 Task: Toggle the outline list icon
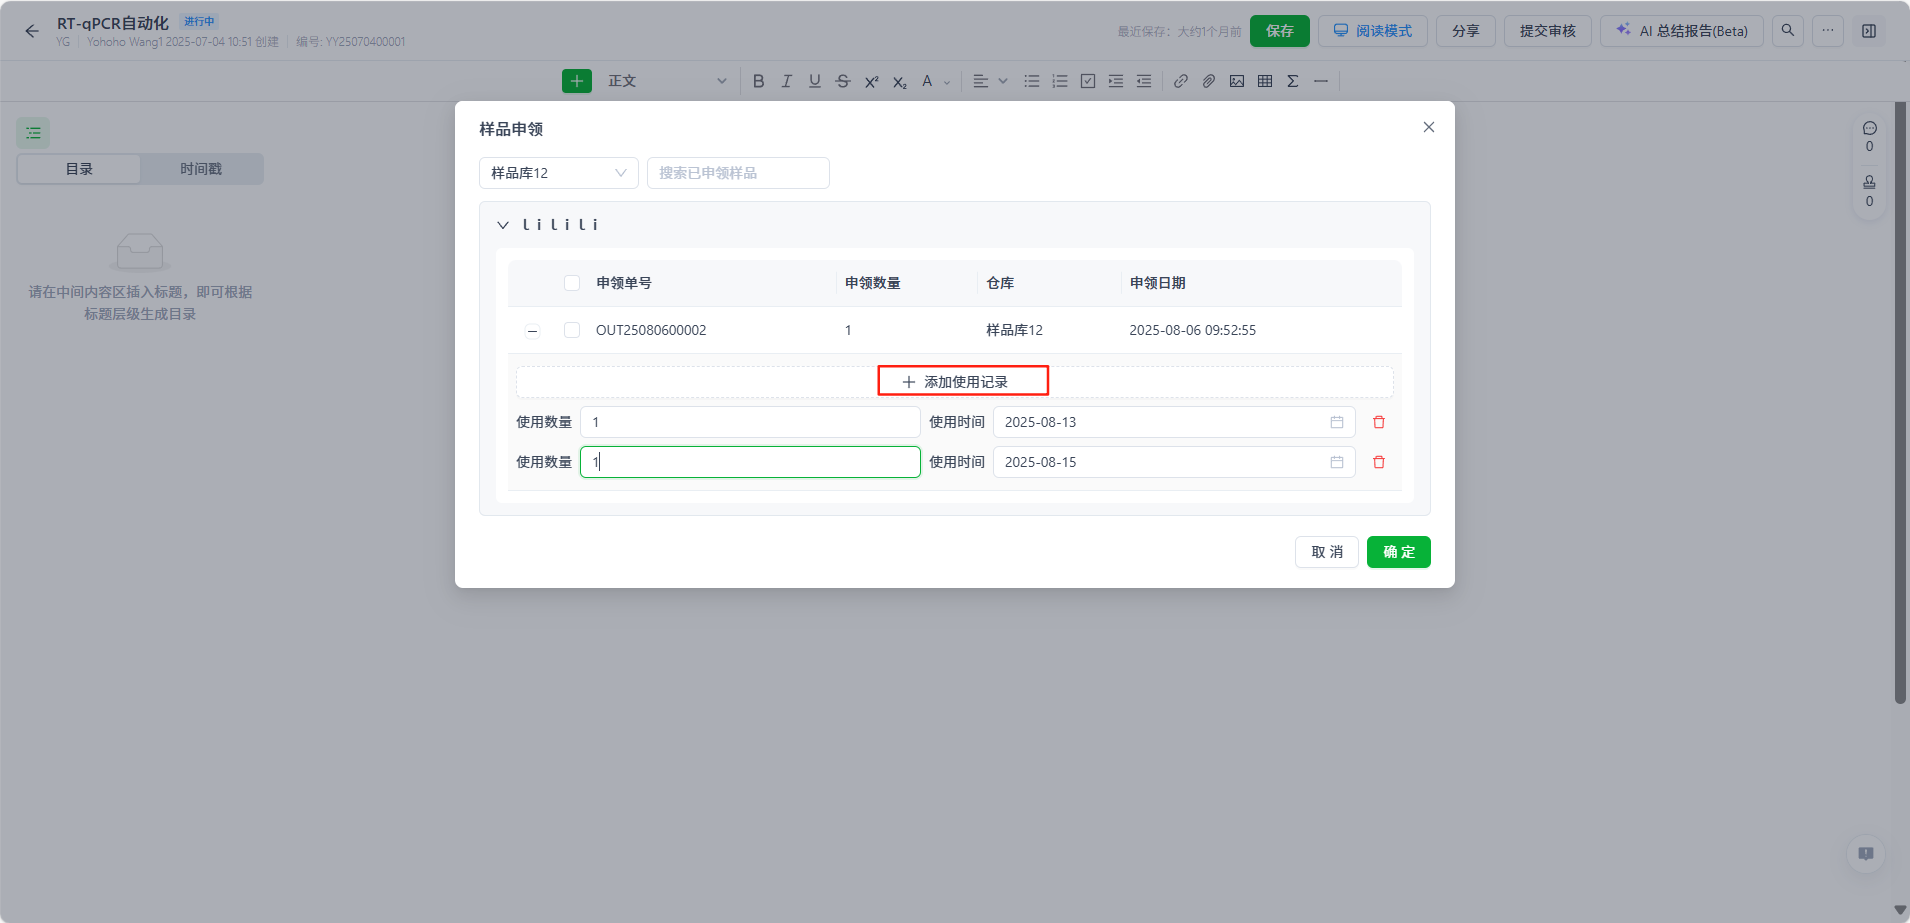click(x=33, y=133)
